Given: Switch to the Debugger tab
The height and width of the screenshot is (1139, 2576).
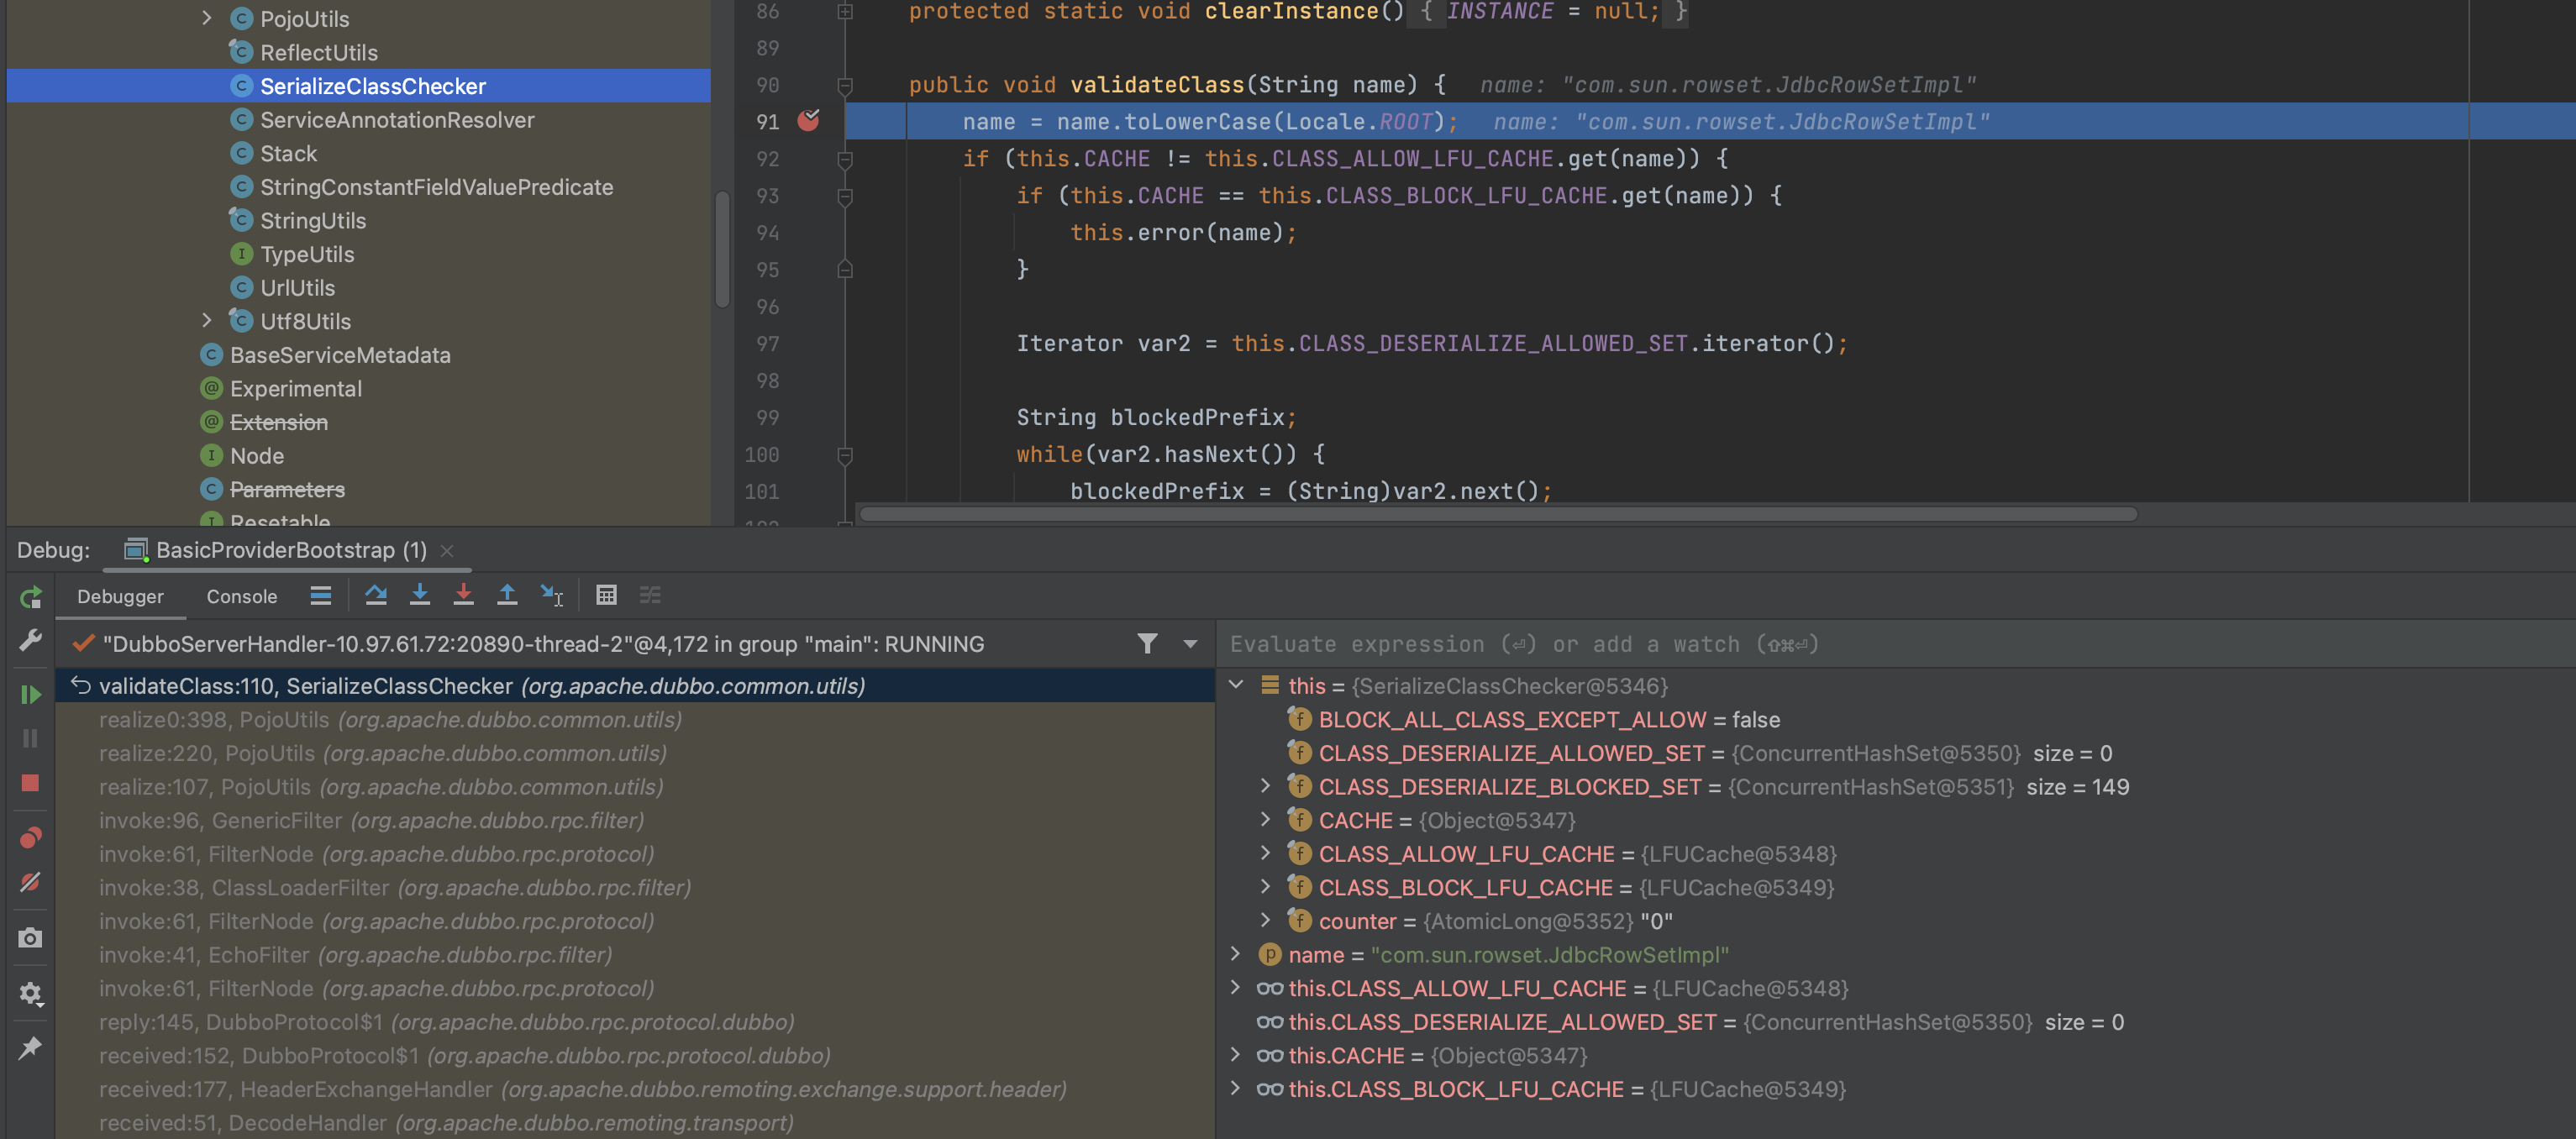Looking at the screenshot, I should pos(120,596).
